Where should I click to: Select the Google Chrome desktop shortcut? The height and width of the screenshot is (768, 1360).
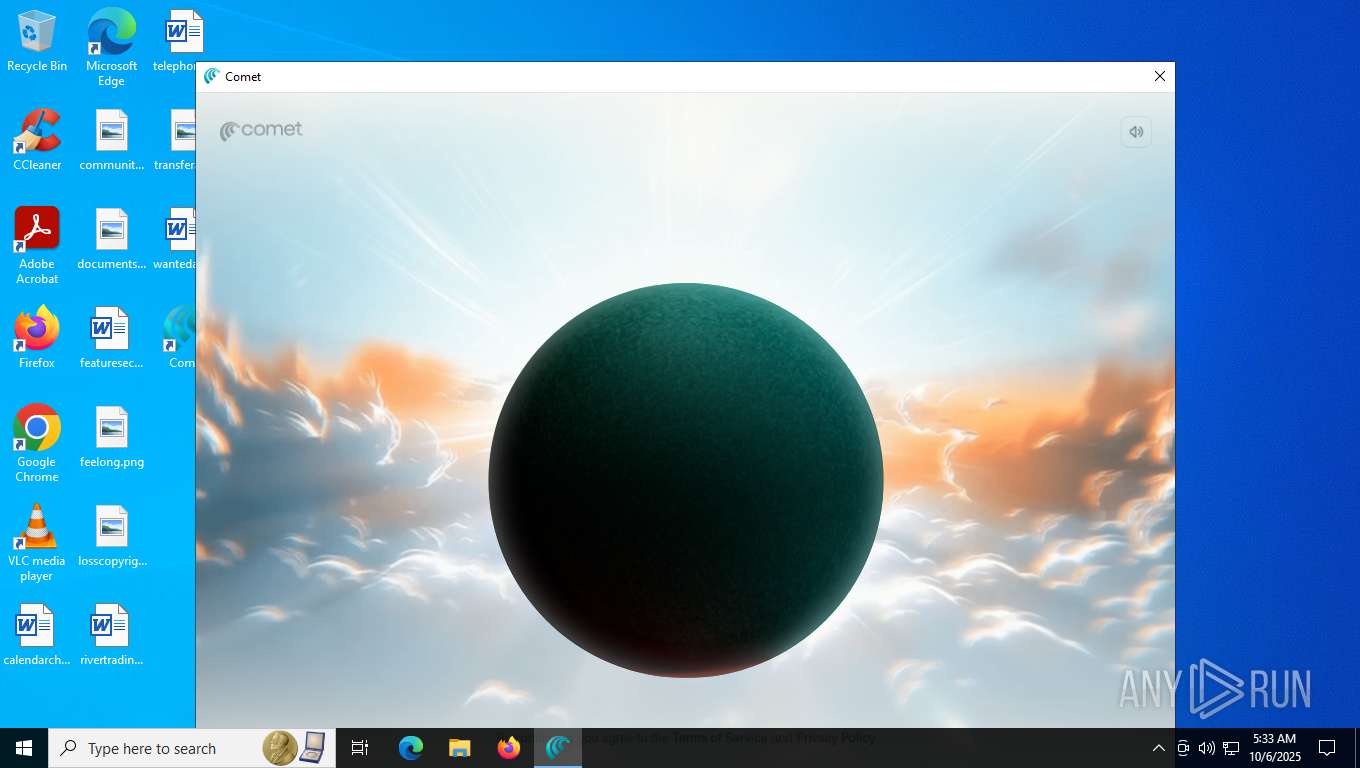point(37,444)
